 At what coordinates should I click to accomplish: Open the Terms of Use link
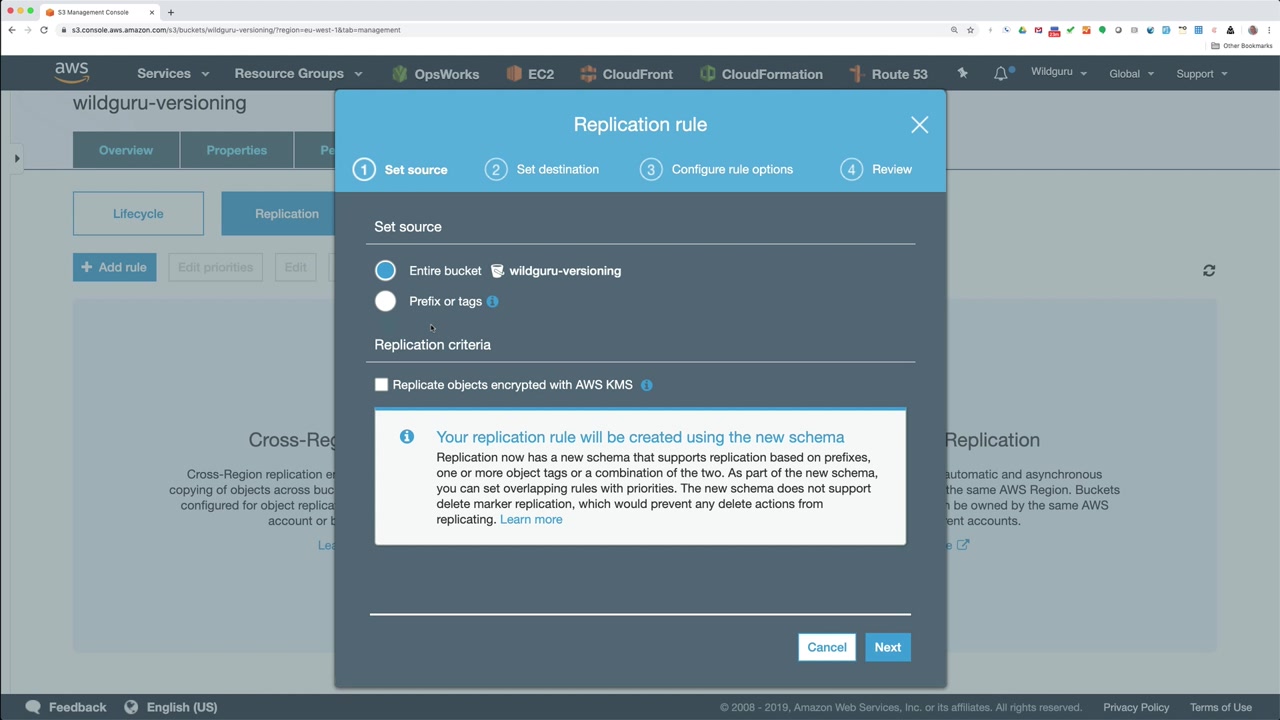click(x=1221, y=707)
